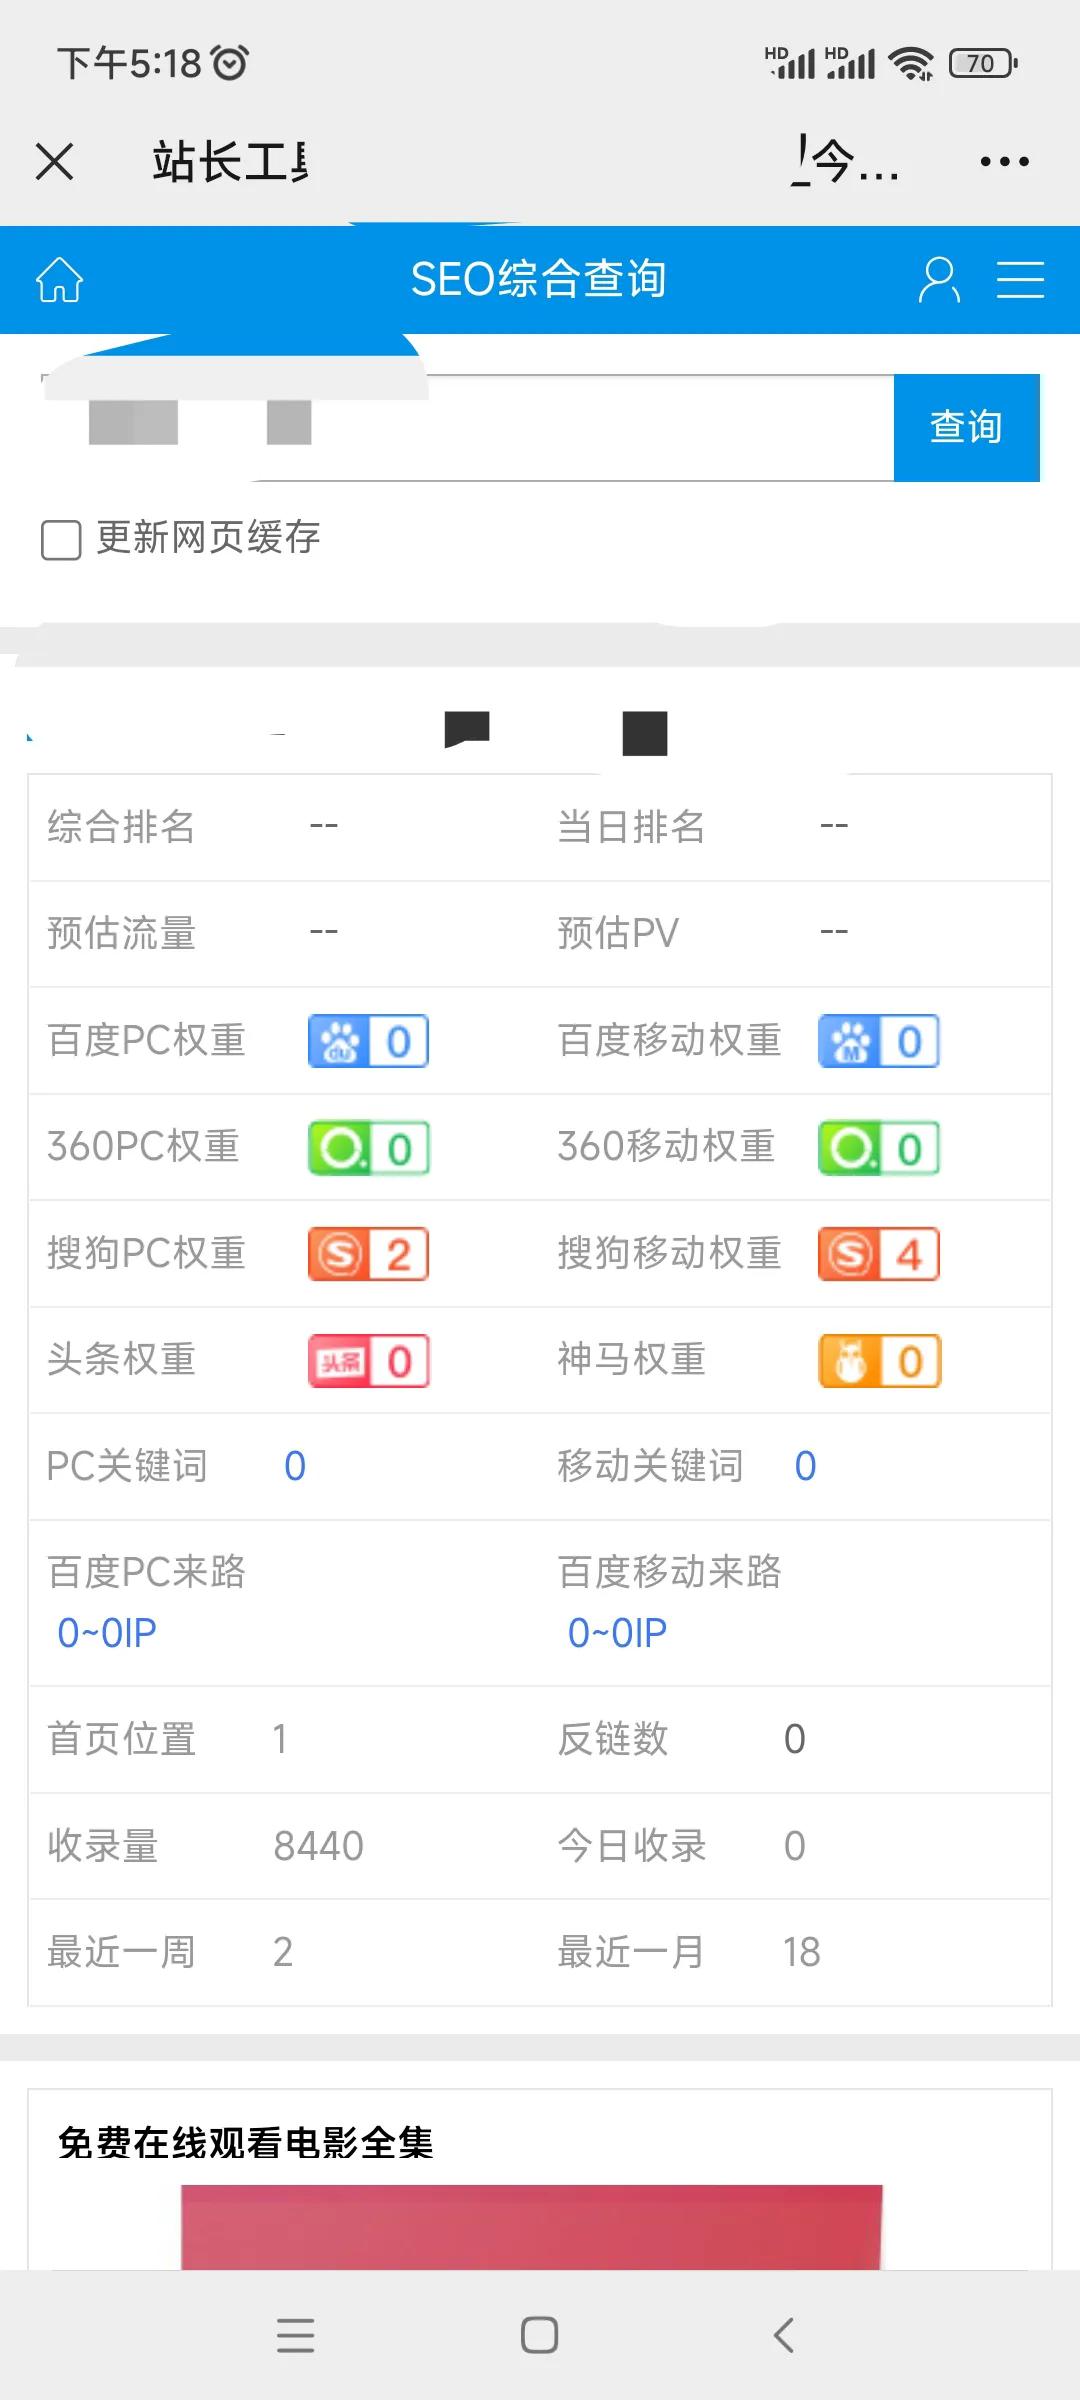Click the 最近一月 value 18
Screen dimensions: 1080x2400
[802, 1952]
